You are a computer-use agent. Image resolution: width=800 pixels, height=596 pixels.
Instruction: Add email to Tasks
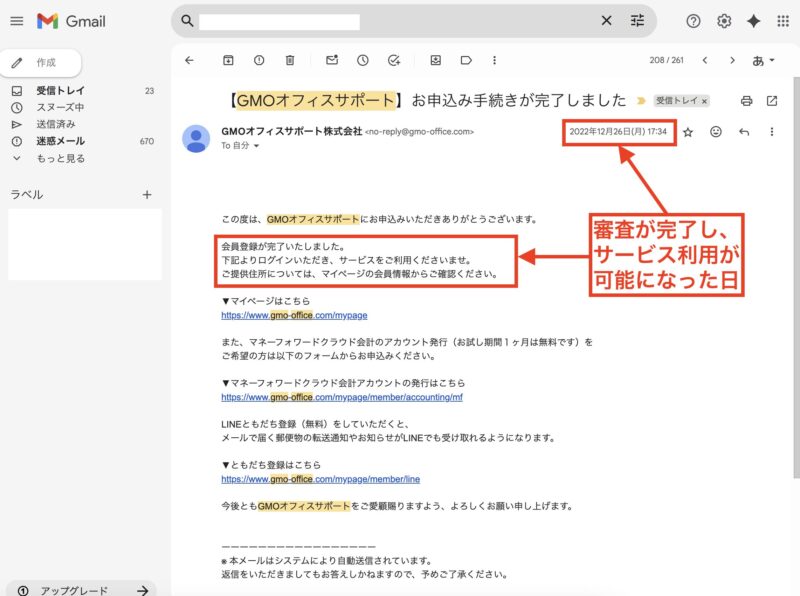[394, 60]
